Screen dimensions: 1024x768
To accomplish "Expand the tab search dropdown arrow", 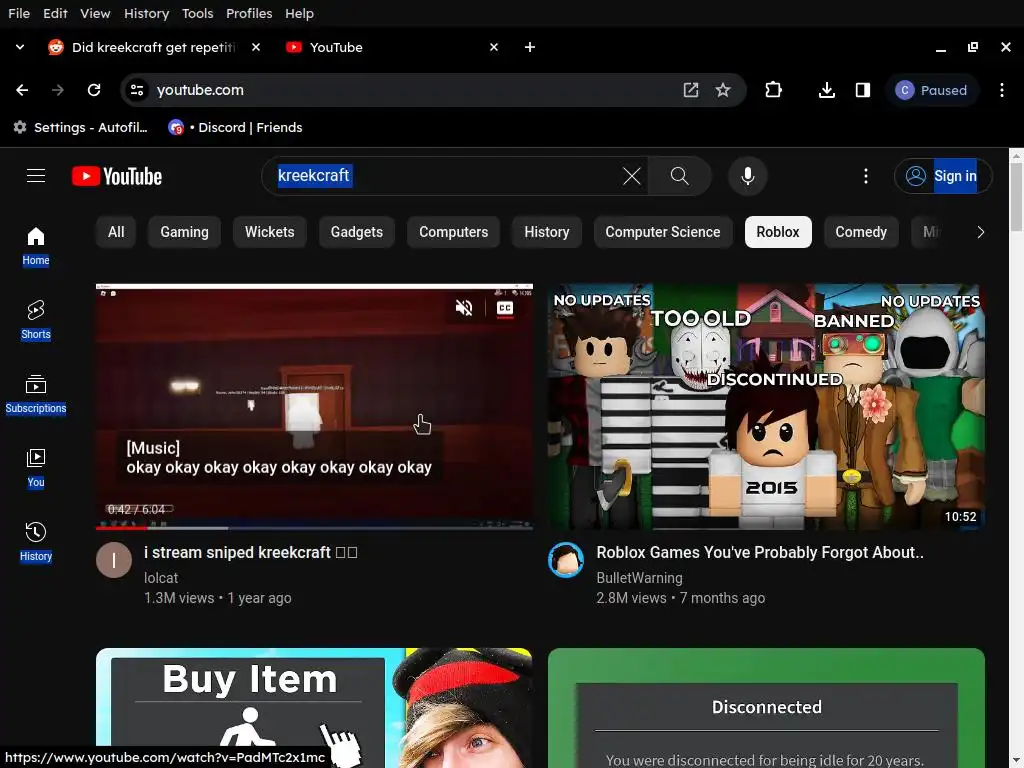I will pos(20,47).
